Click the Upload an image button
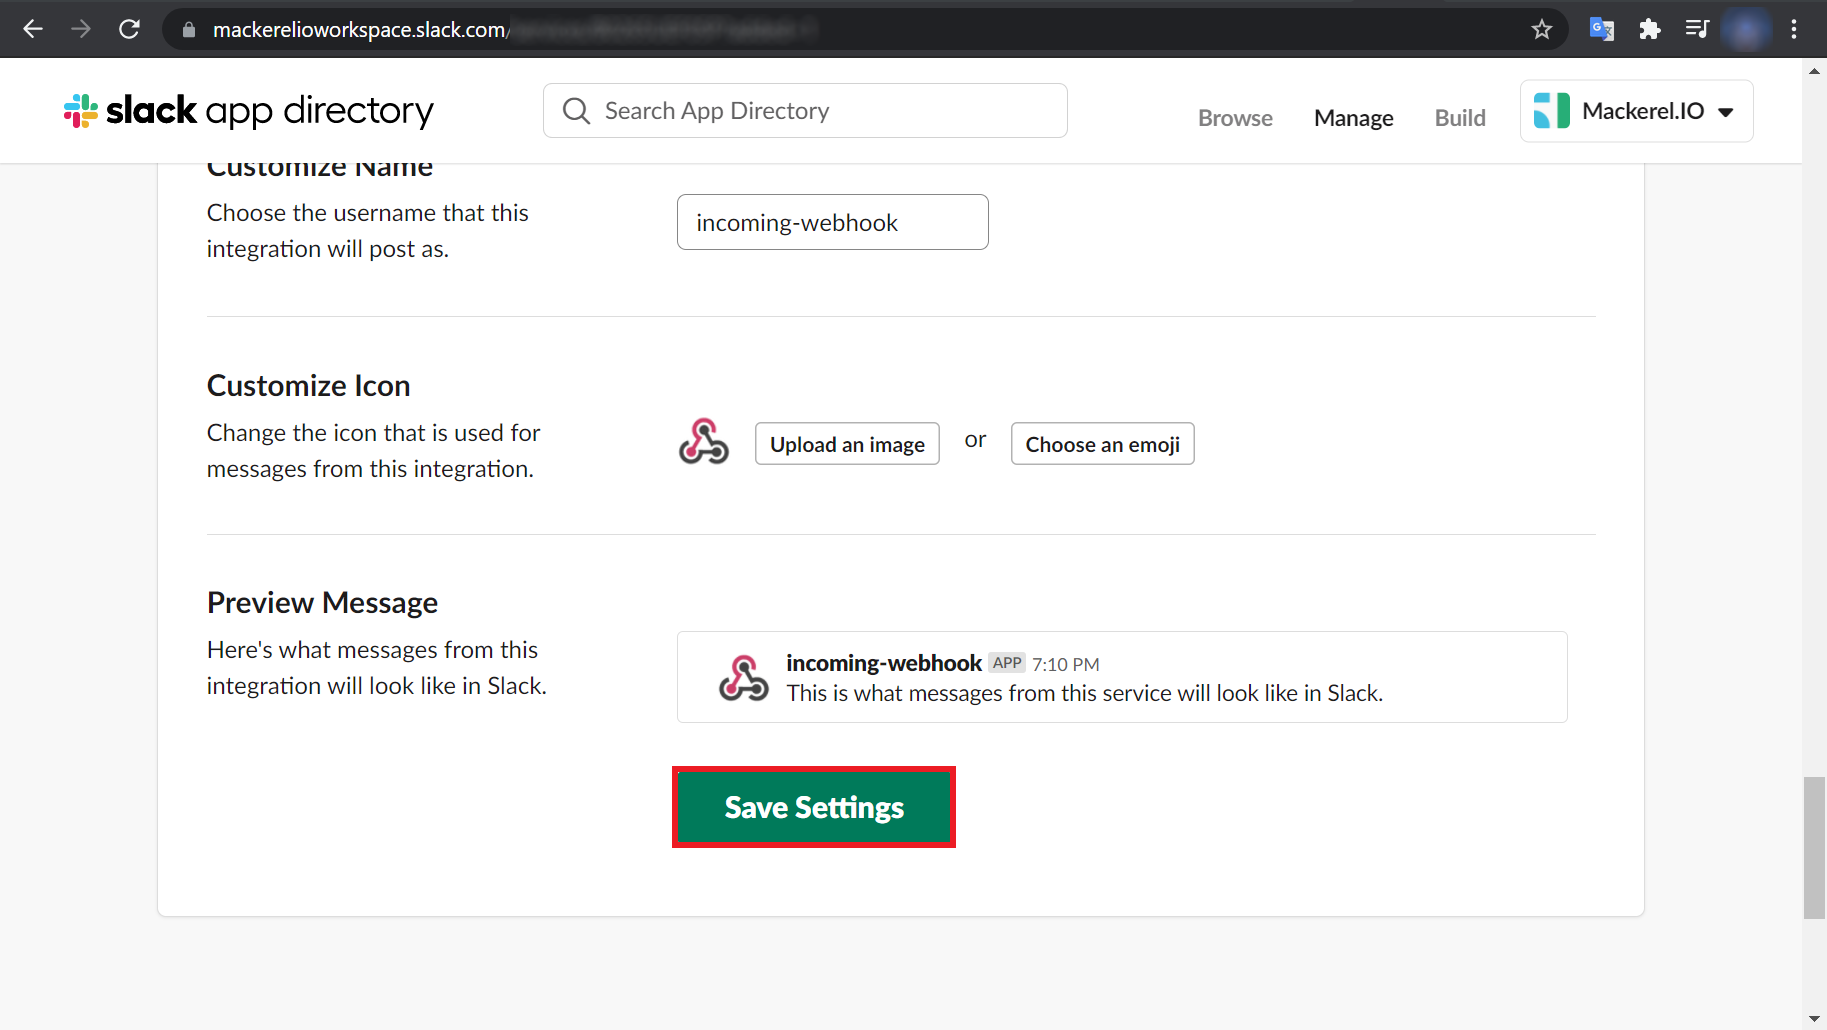The height and width of the screenshot is (1030, 1827). click(x=847, y=443)
